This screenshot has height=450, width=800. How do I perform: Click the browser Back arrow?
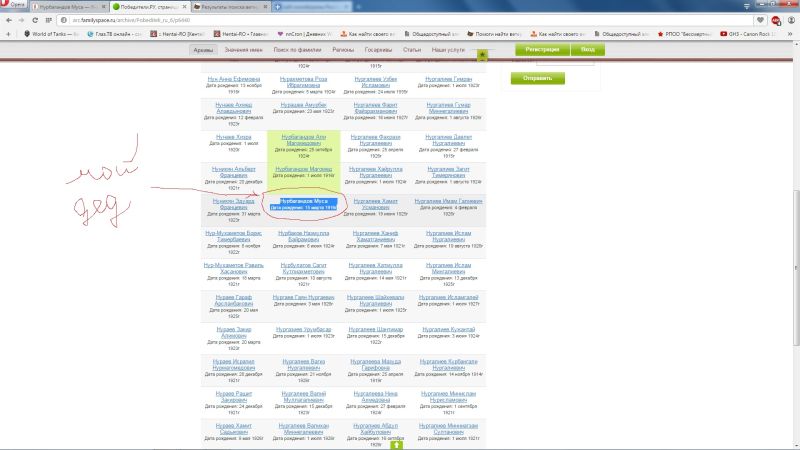click(9, 20)
